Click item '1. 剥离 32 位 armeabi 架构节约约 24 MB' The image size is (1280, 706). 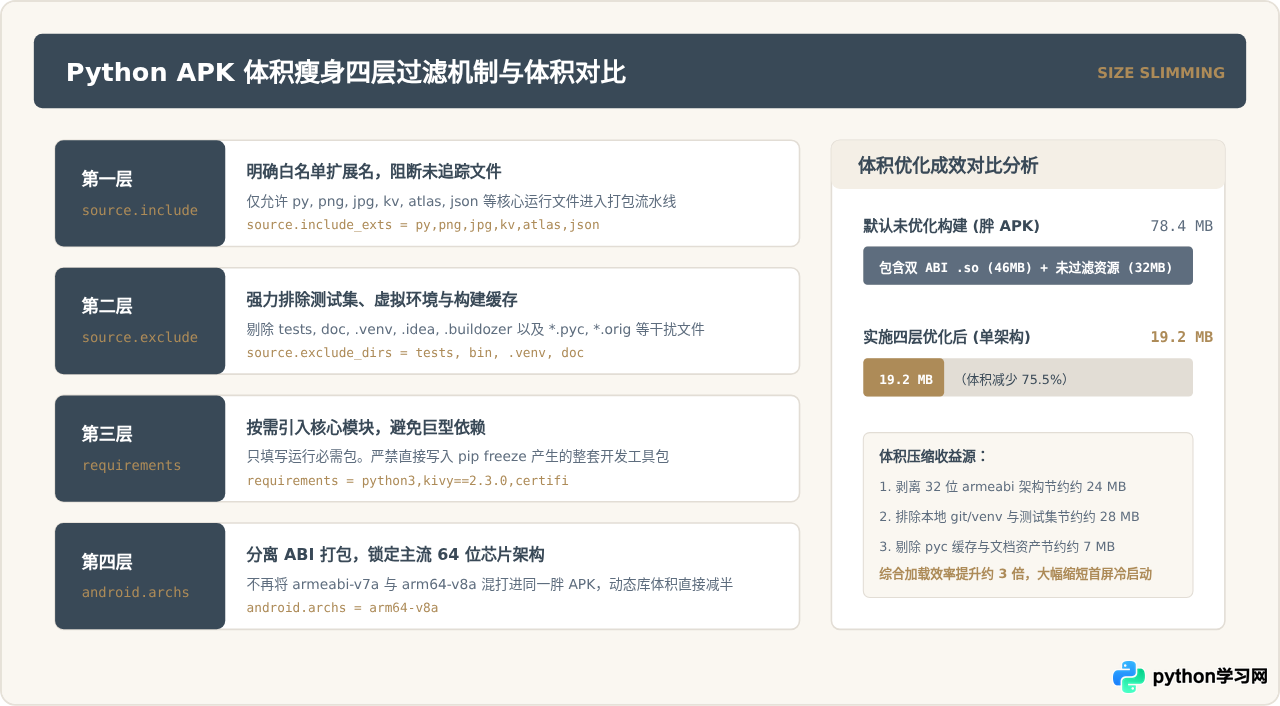tap(1002, 486)
